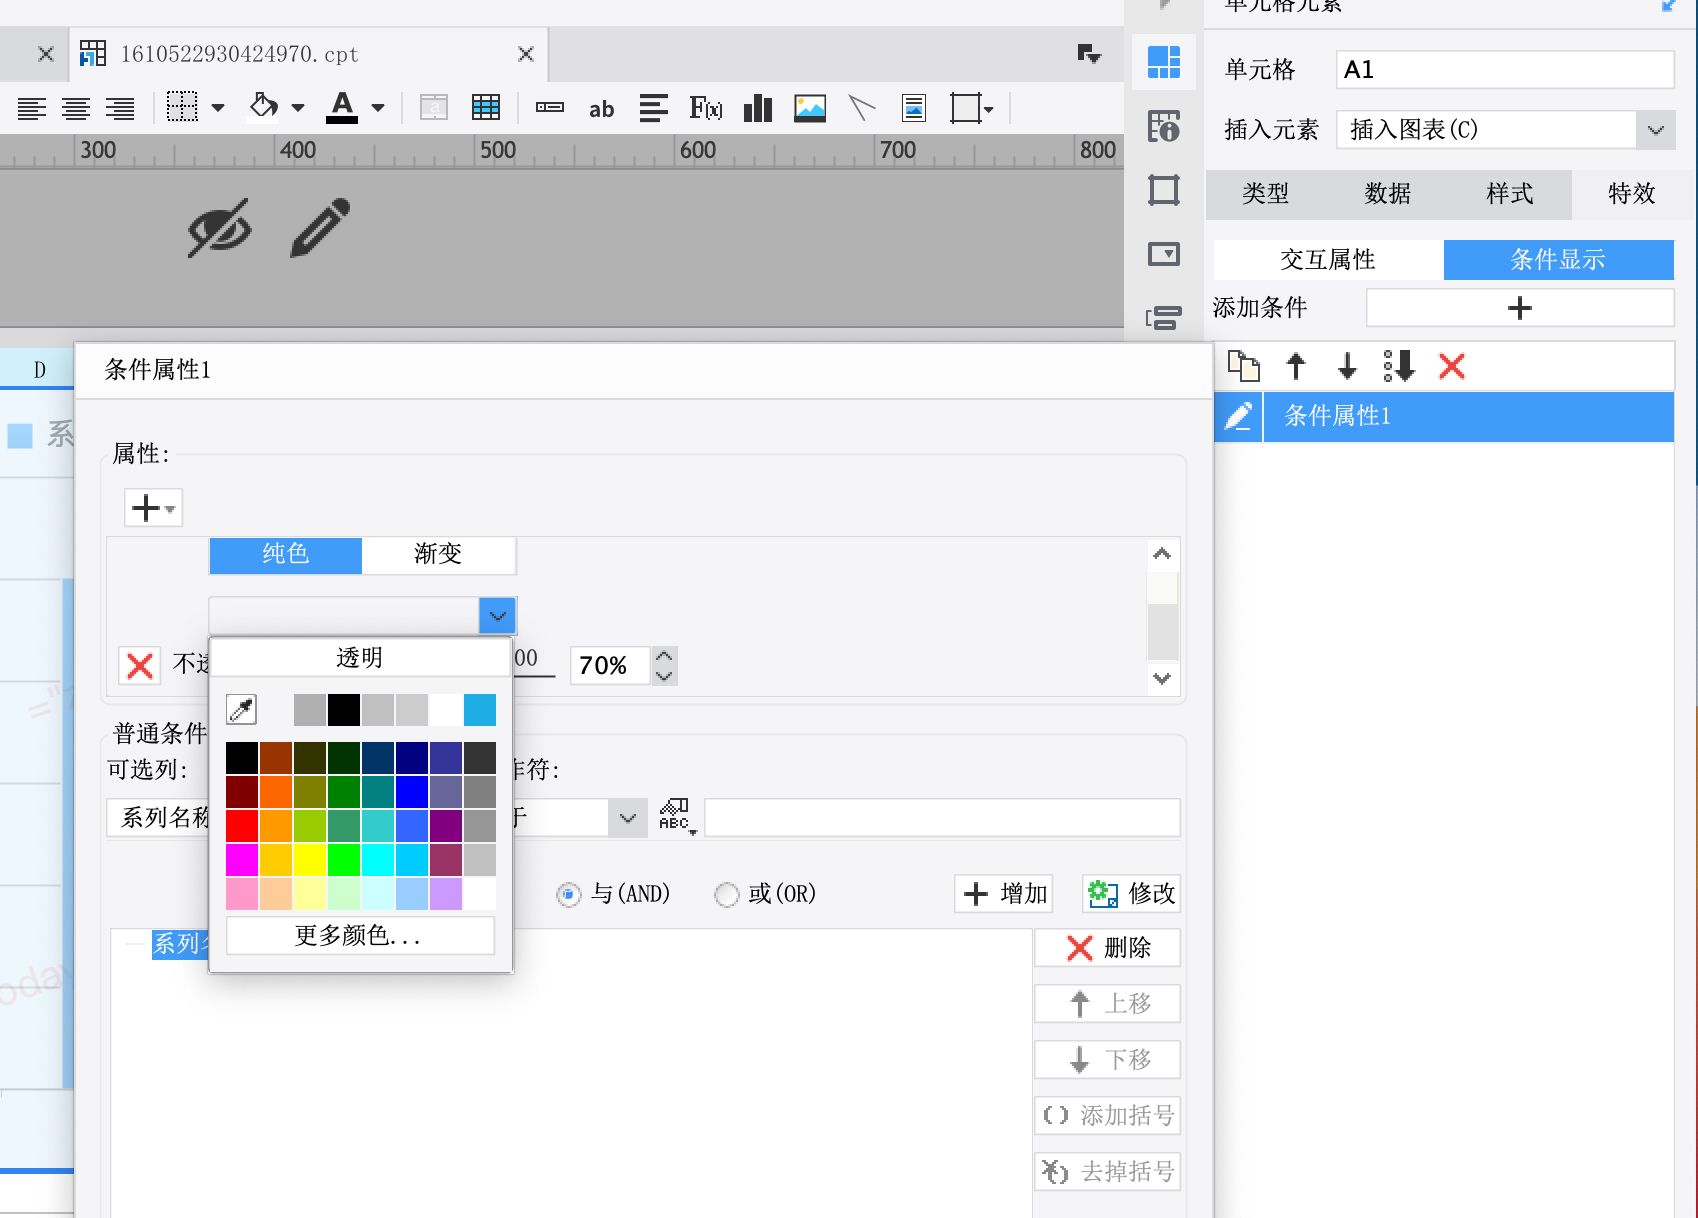Open the font color dropdown arrow
The width and height of the screenshot is (1698, 1218).
coord(378,108)
